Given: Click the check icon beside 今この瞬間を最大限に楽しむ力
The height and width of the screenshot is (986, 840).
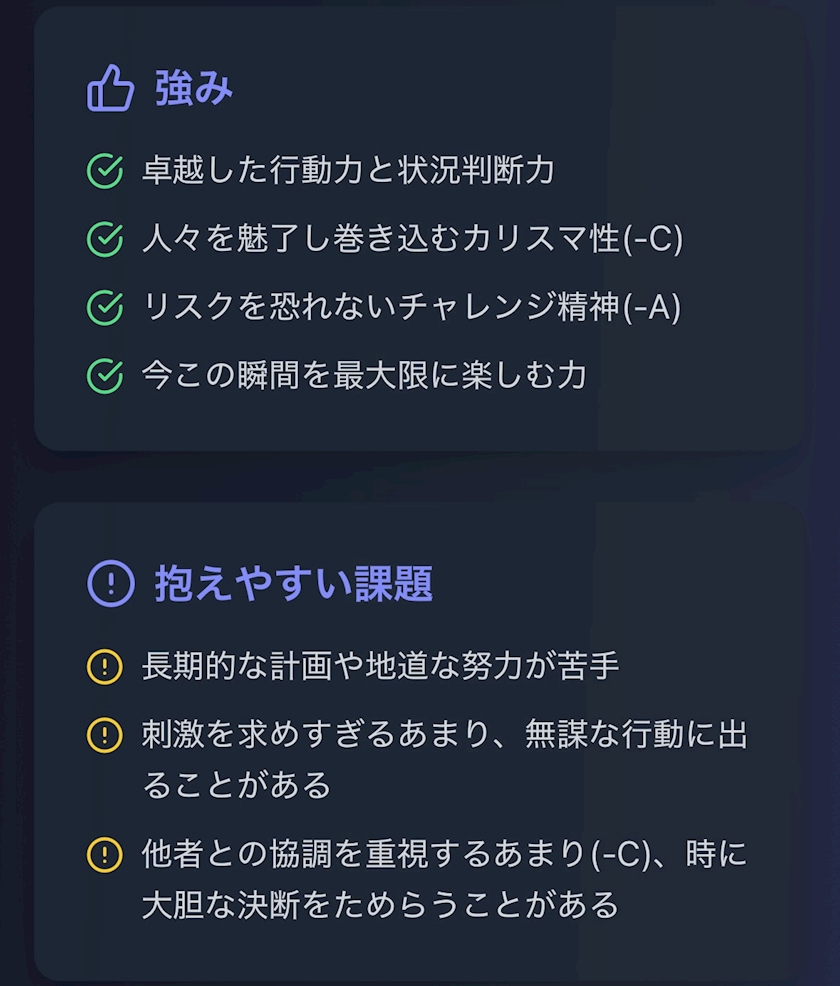Looking at the screenshot, I should tap(105, 375).
